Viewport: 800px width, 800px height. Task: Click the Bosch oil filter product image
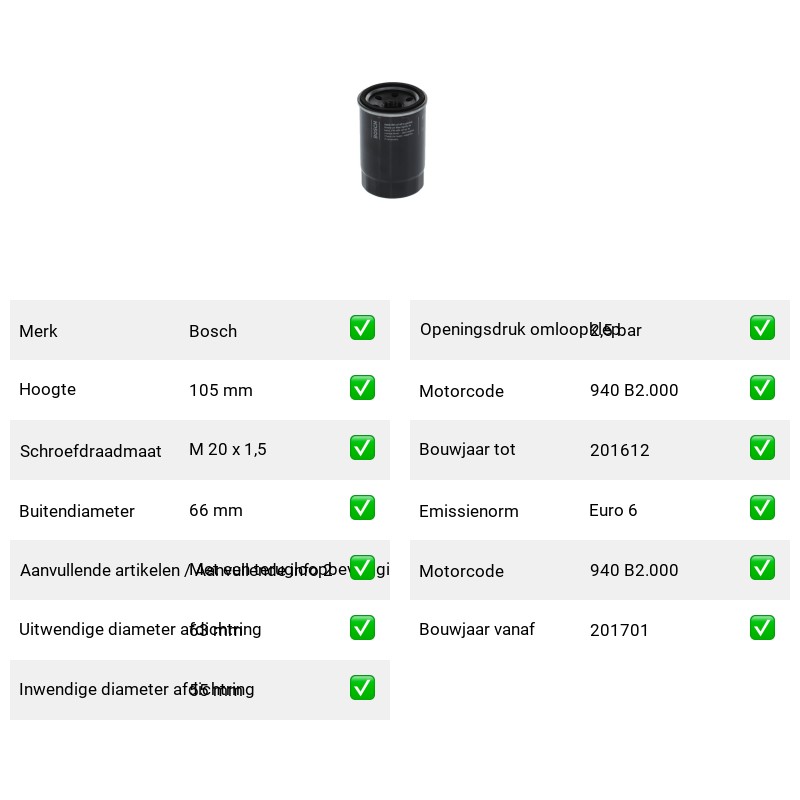[x=392, y=140]
